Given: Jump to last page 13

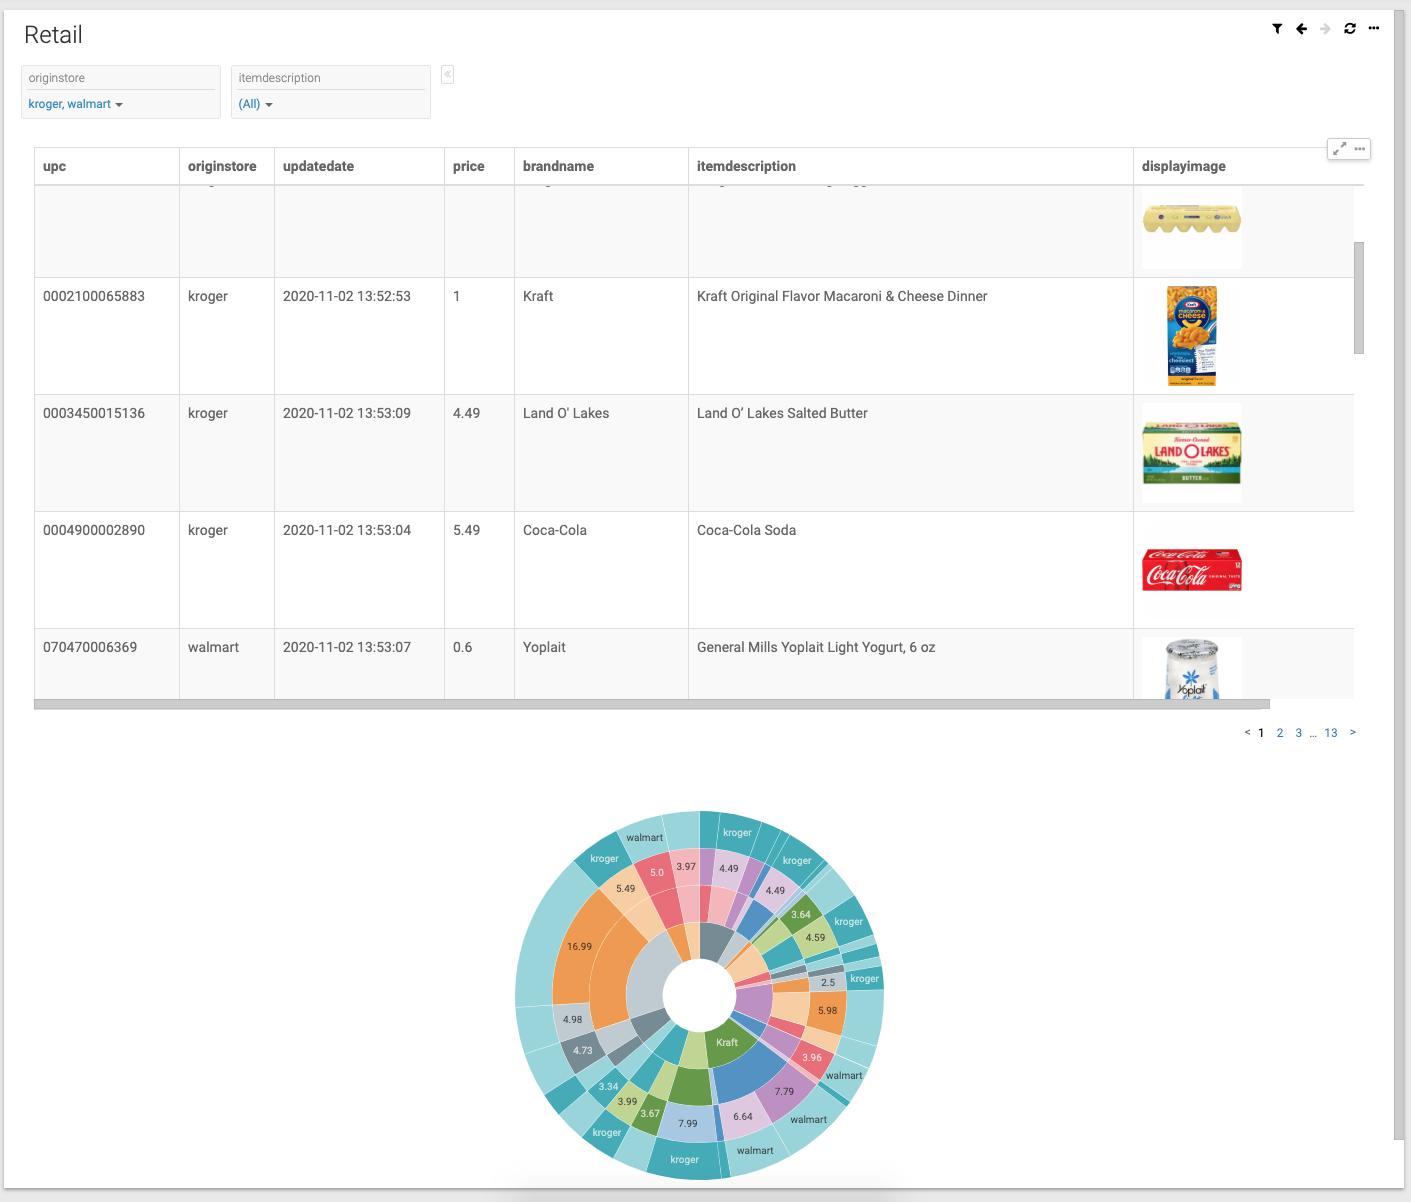Looking at the screenshot, I should [1331, 733].
